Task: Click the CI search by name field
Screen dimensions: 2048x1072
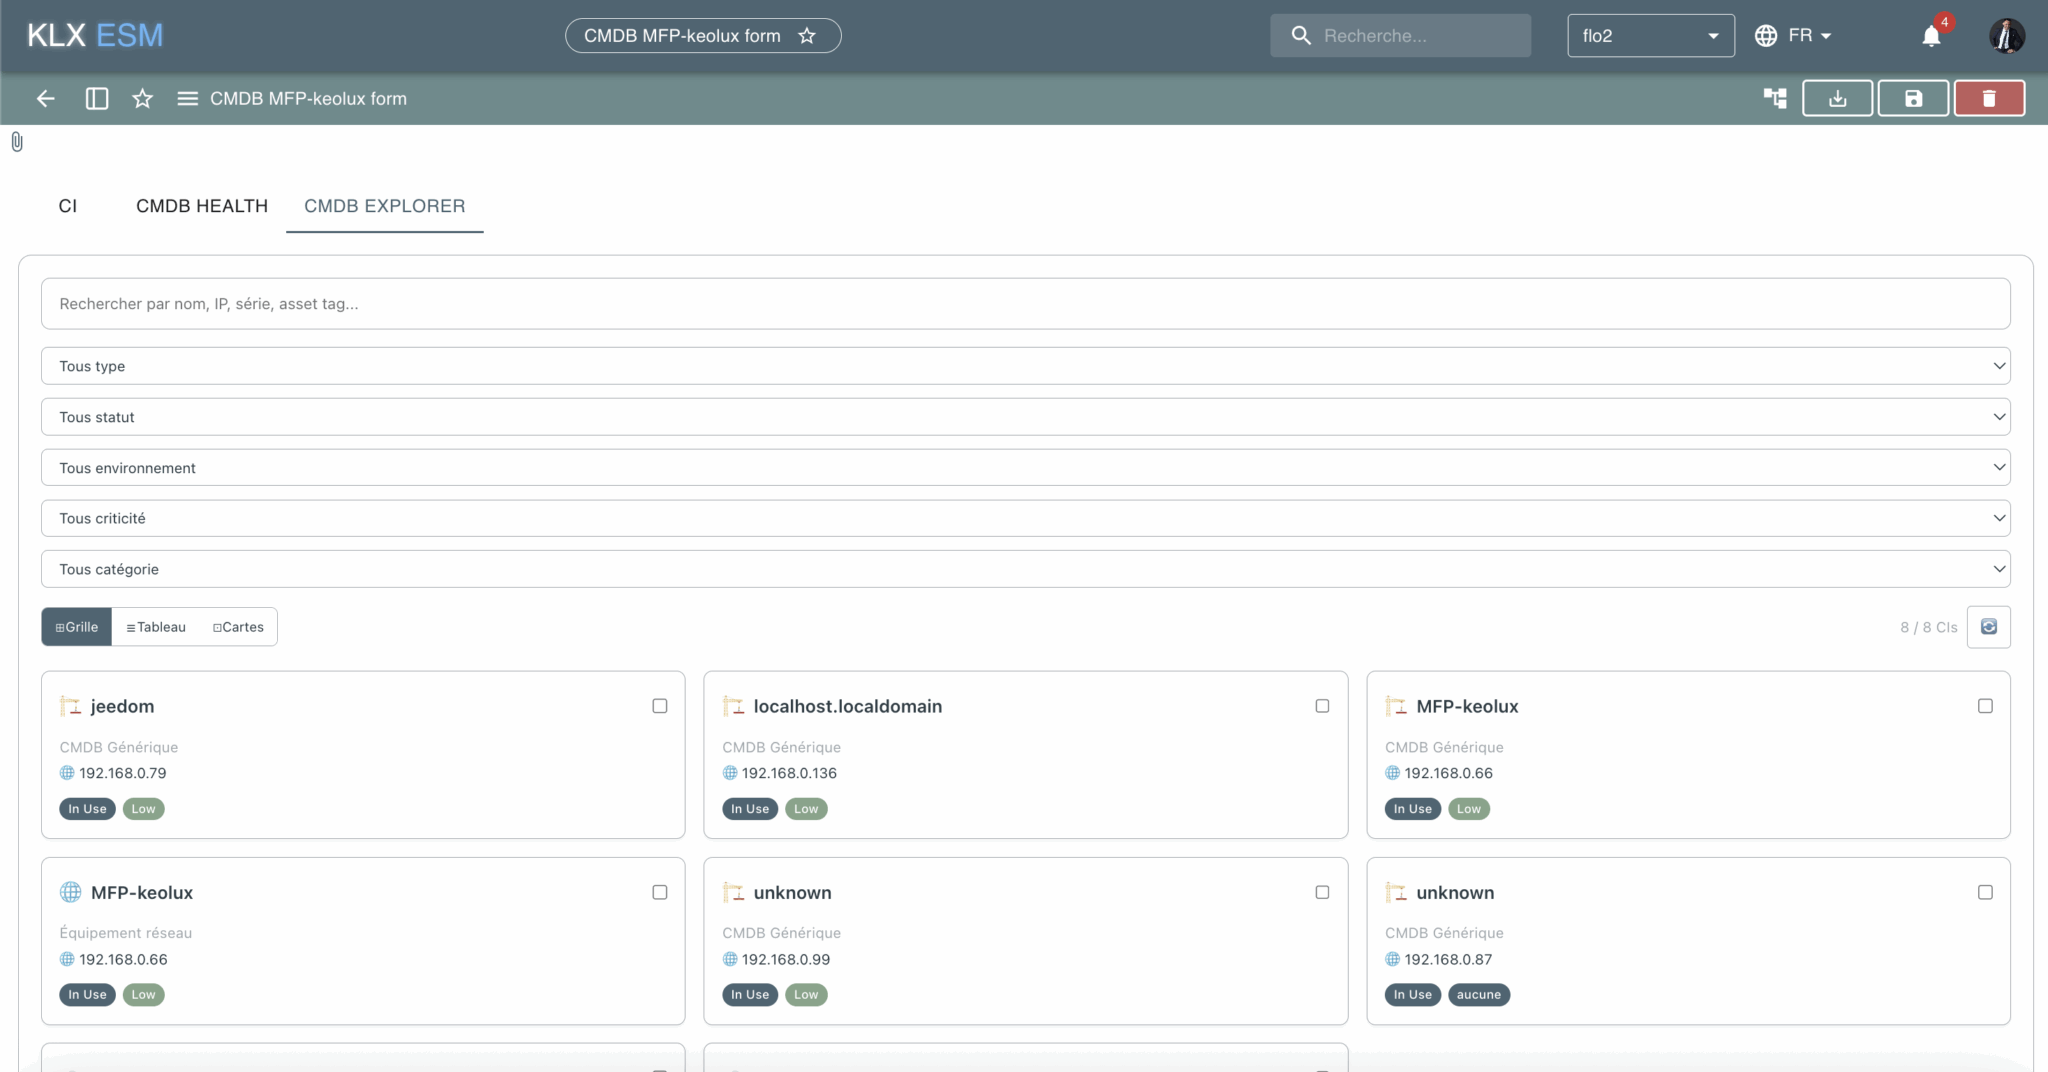Action: [x=1025, y=304]
